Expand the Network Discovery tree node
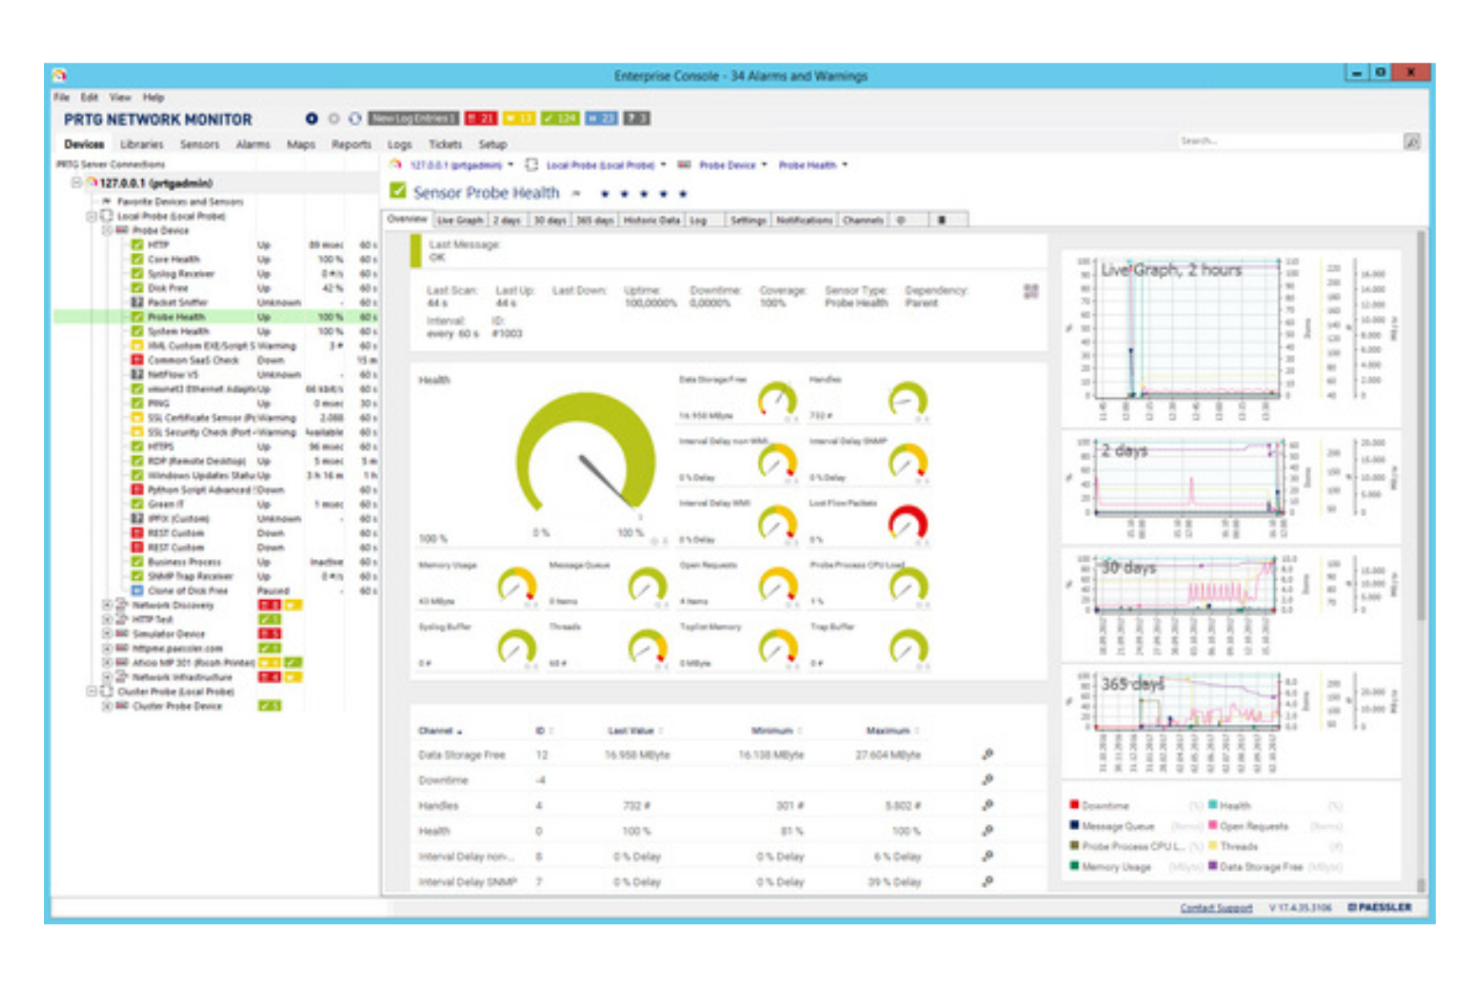The image size is (1480, 987). click(107, 605)
